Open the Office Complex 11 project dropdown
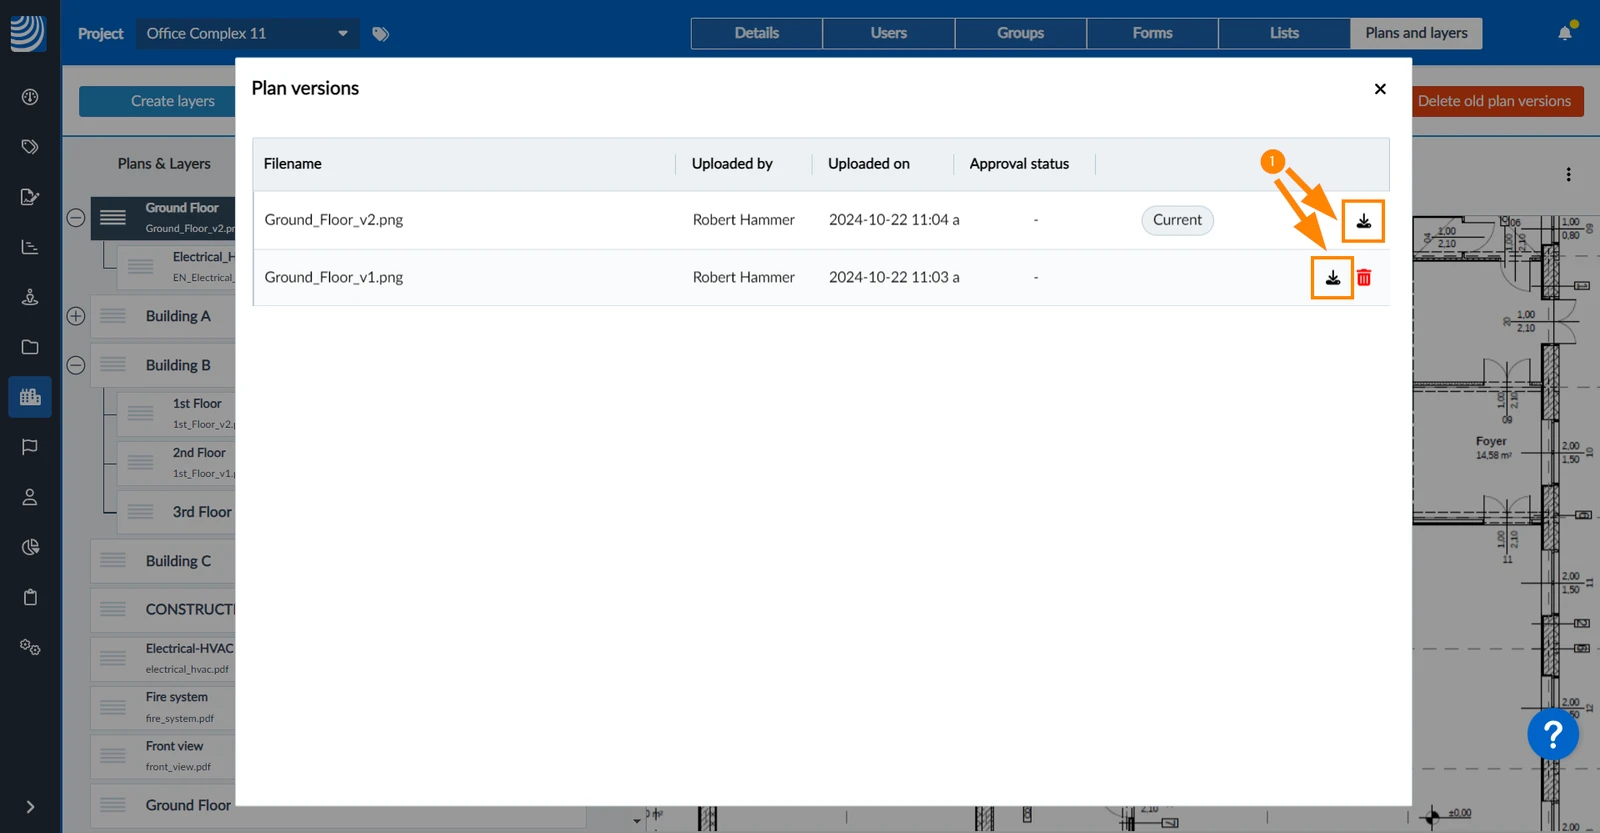1600x833 pixels. click(x=246, y=34)
